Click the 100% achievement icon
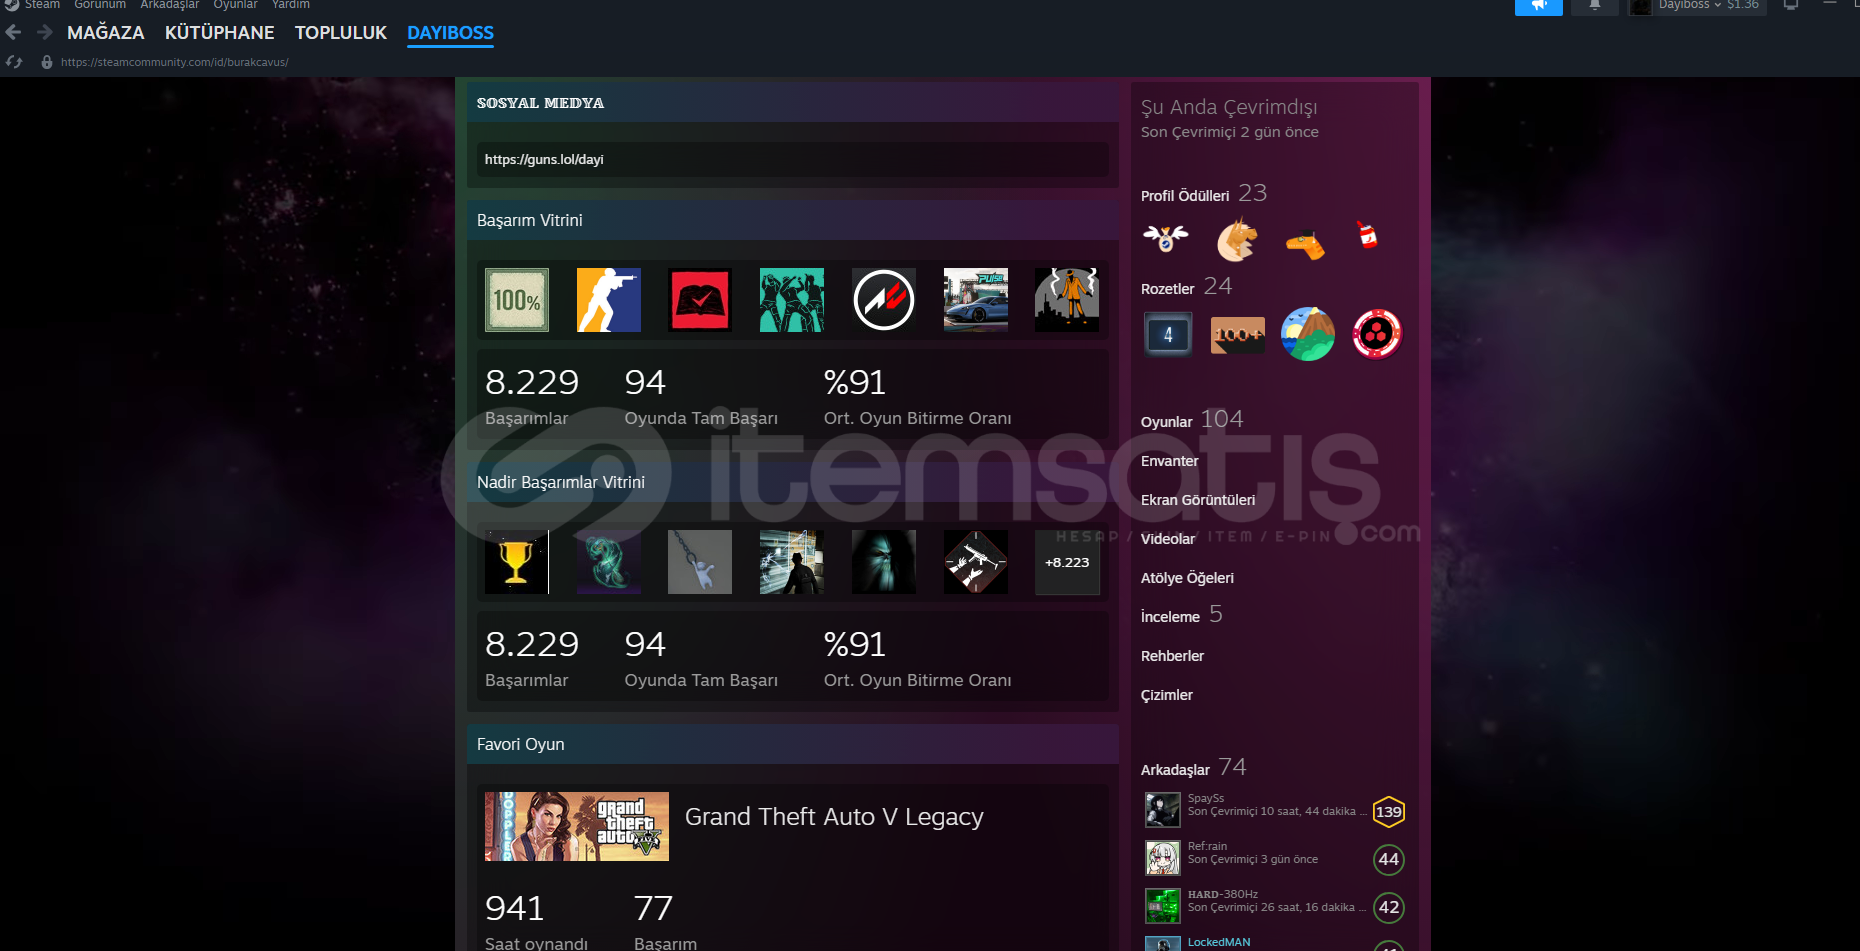 517,300
